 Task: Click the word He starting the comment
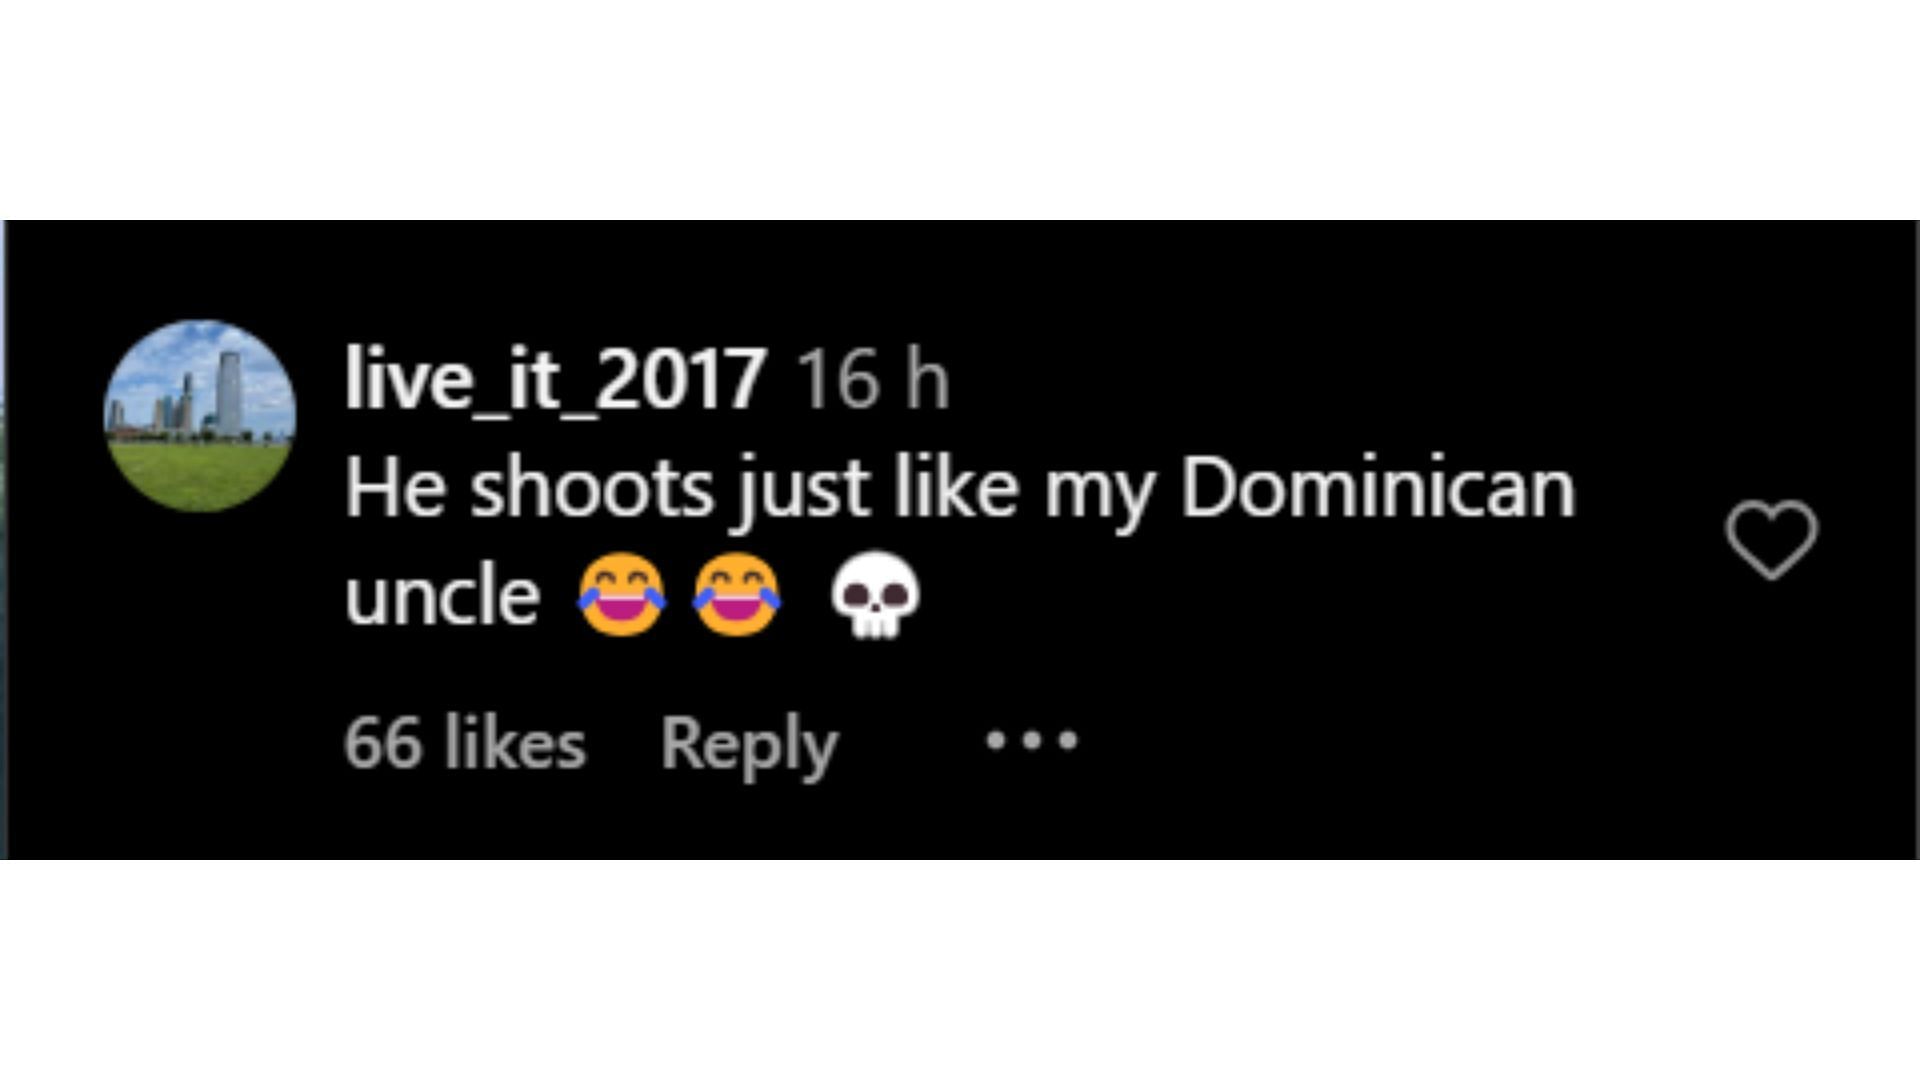click(x=395, y=489)
